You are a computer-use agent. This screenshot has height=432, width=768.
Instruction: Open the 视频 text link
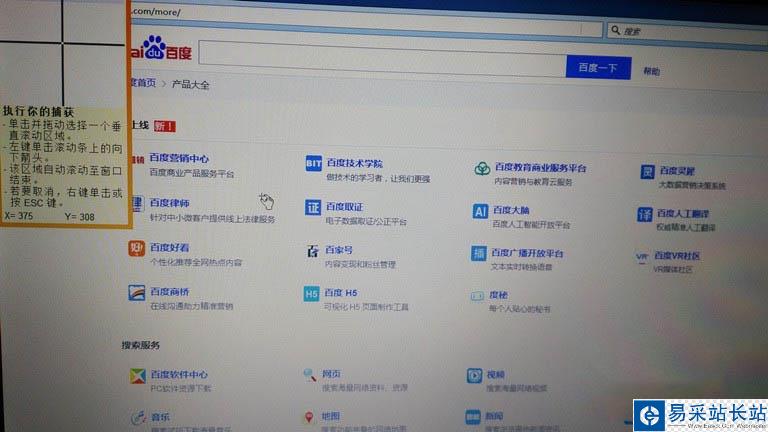[x=495, y=375]
